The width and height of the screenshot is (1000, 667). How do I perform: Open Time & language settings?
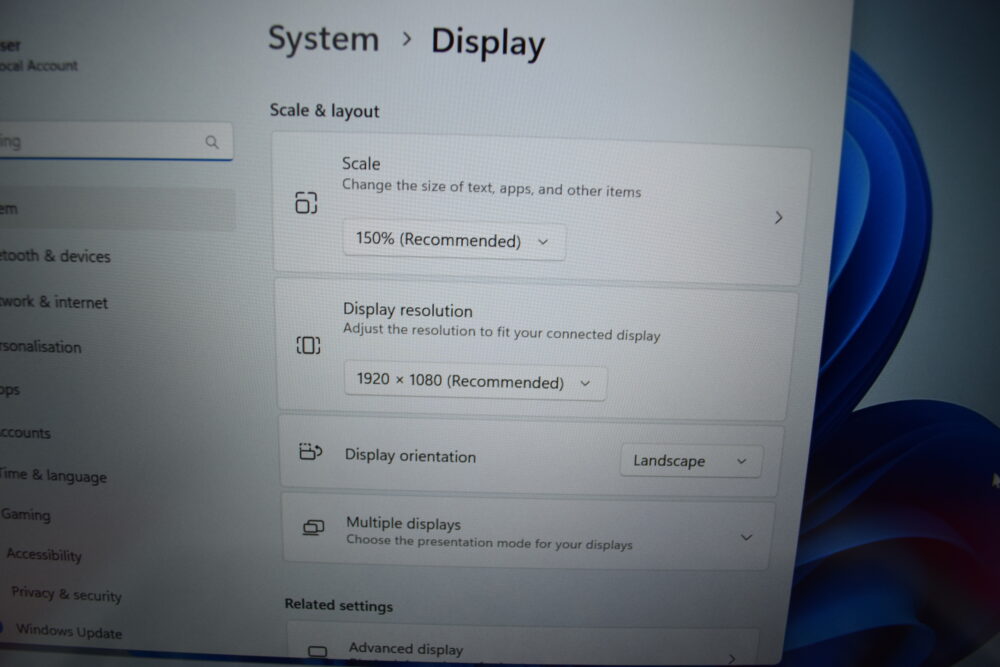(53, 476)
